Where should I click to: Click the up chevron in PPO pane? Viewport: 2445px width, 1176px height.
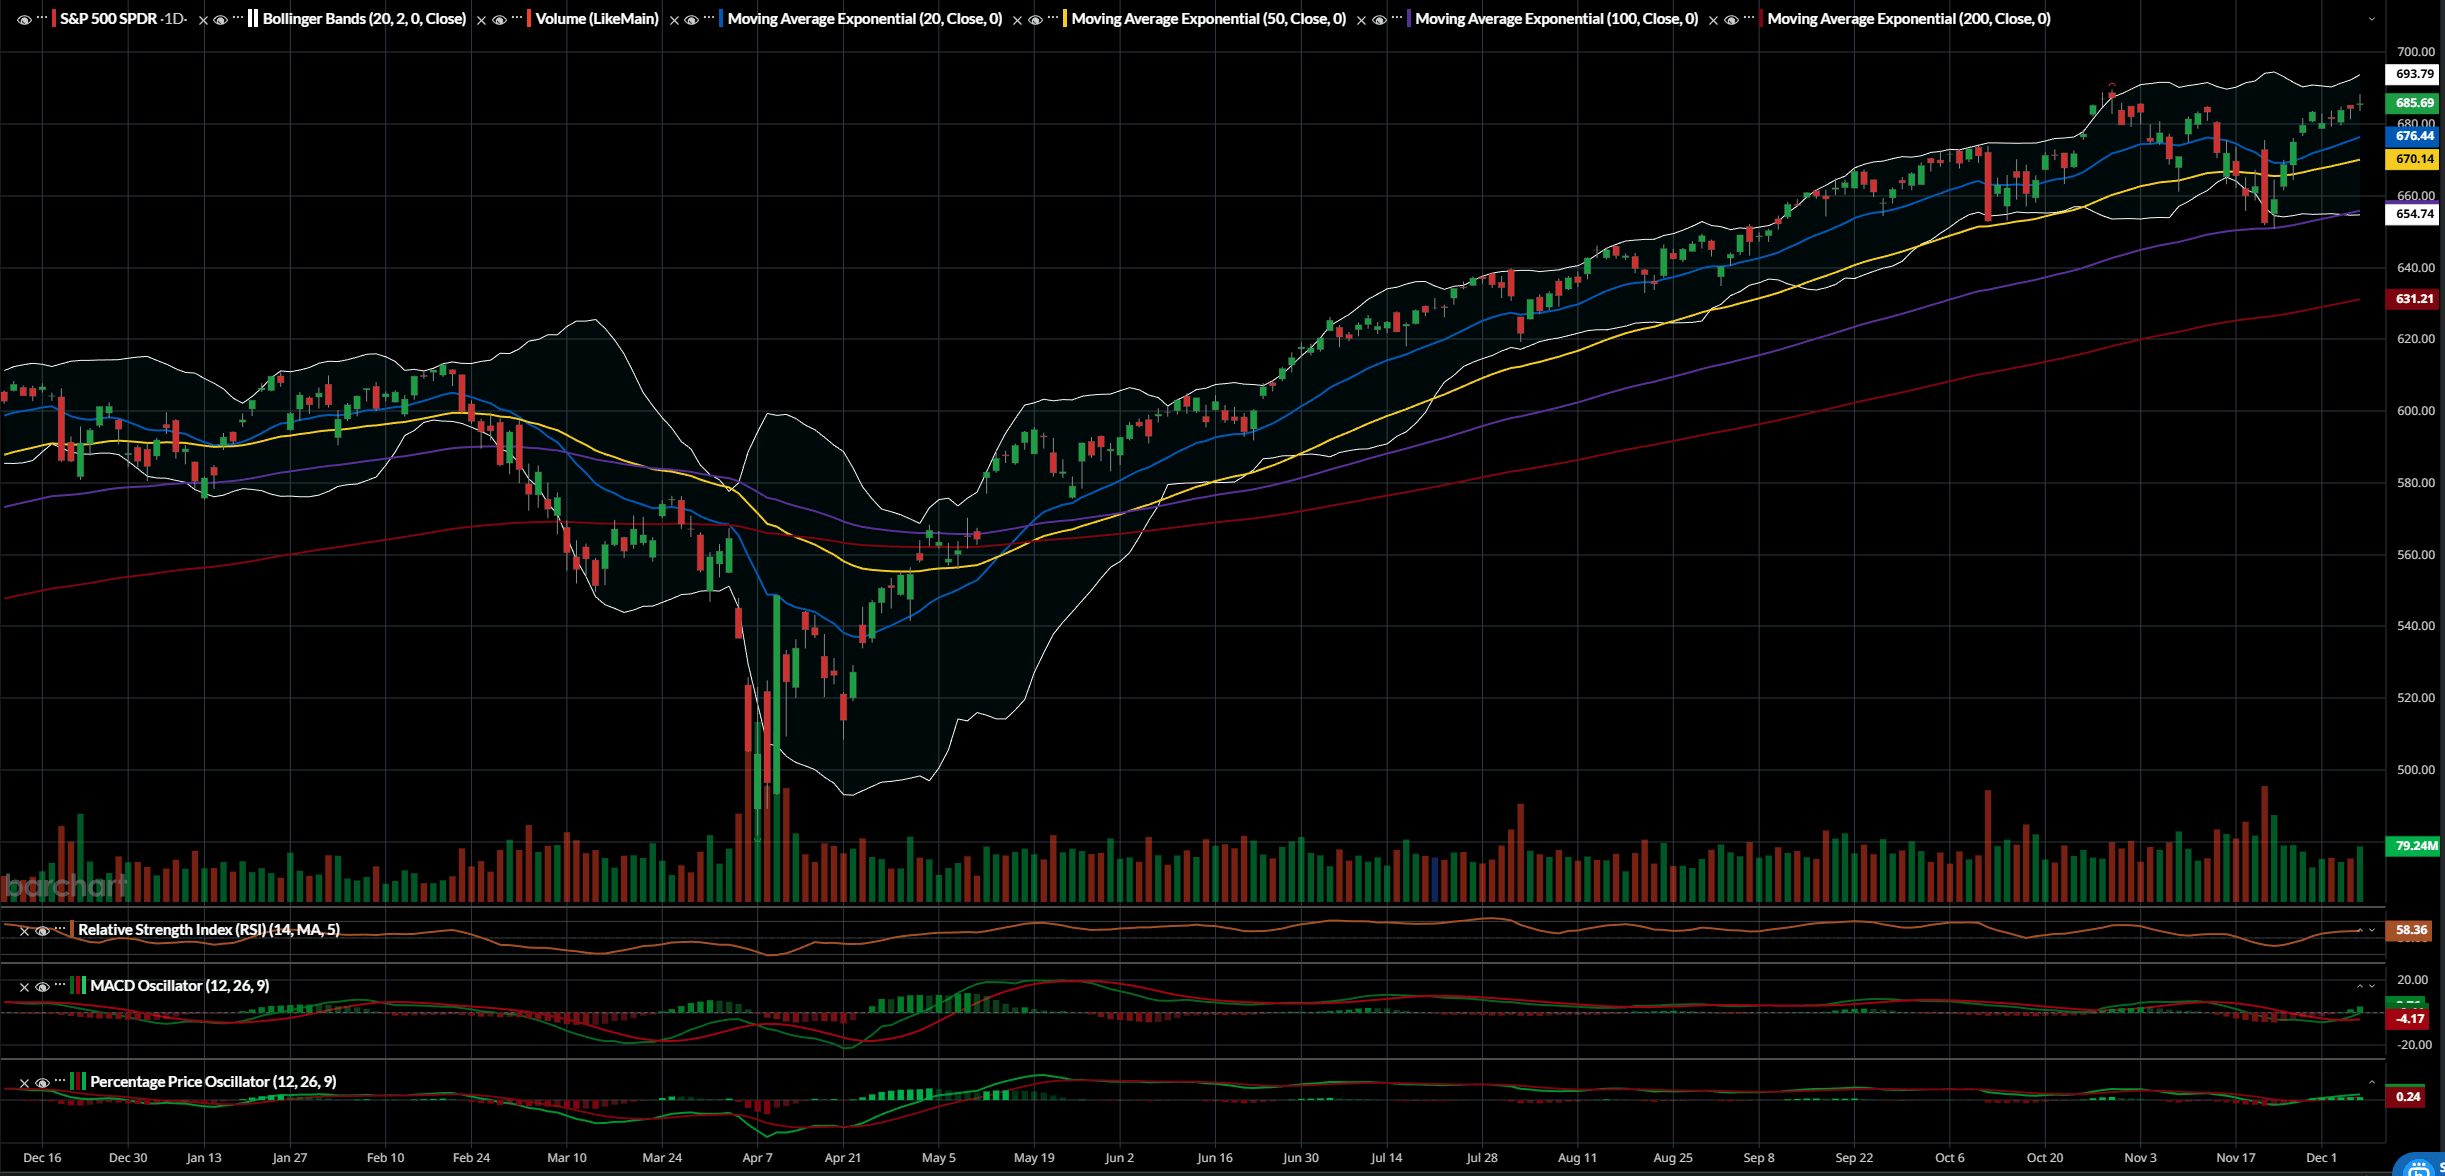tap(2371, 1082)
